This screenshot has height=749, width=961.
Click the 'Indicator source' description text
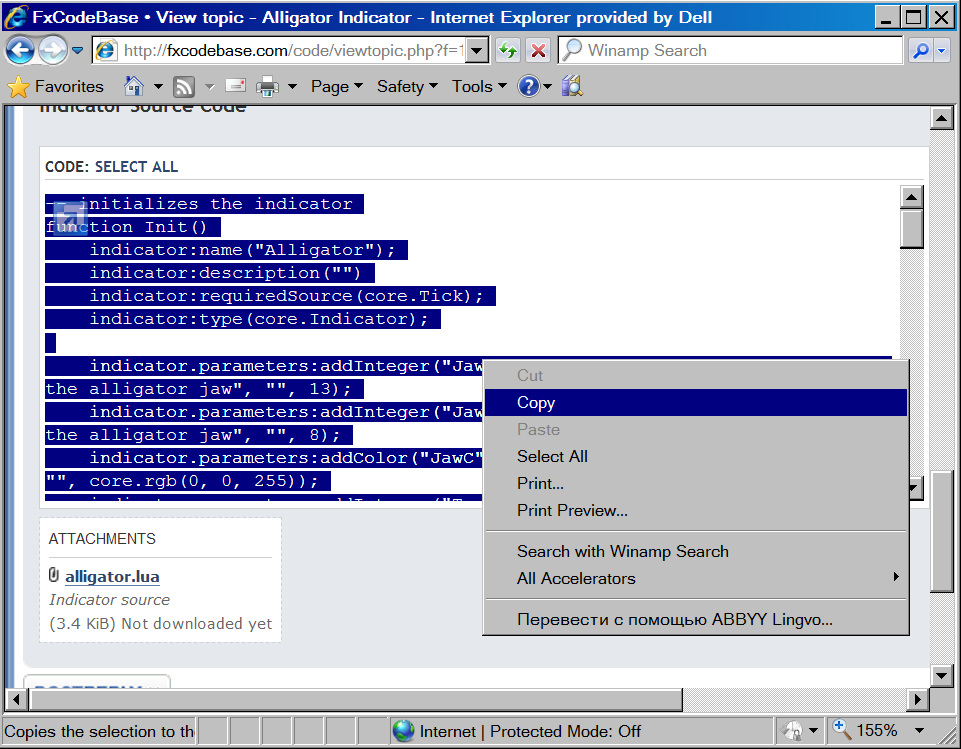[x=109, y=600]
